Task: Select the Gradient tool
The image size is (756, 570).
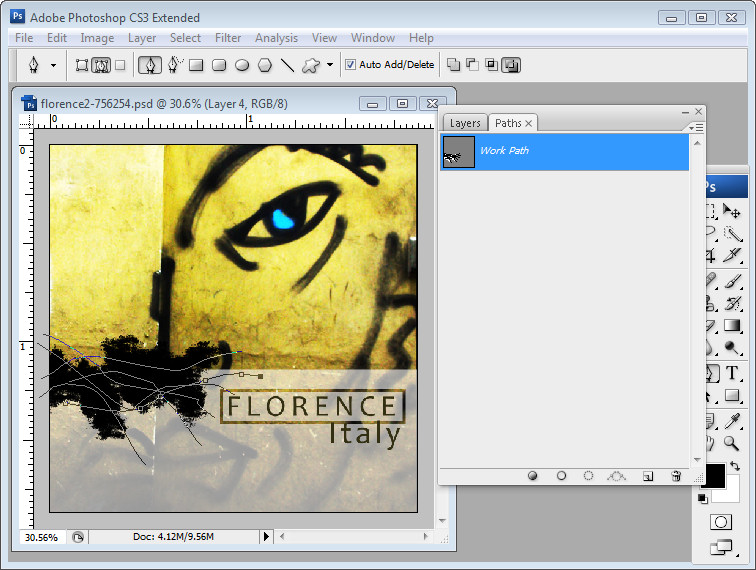Action: 732,326
